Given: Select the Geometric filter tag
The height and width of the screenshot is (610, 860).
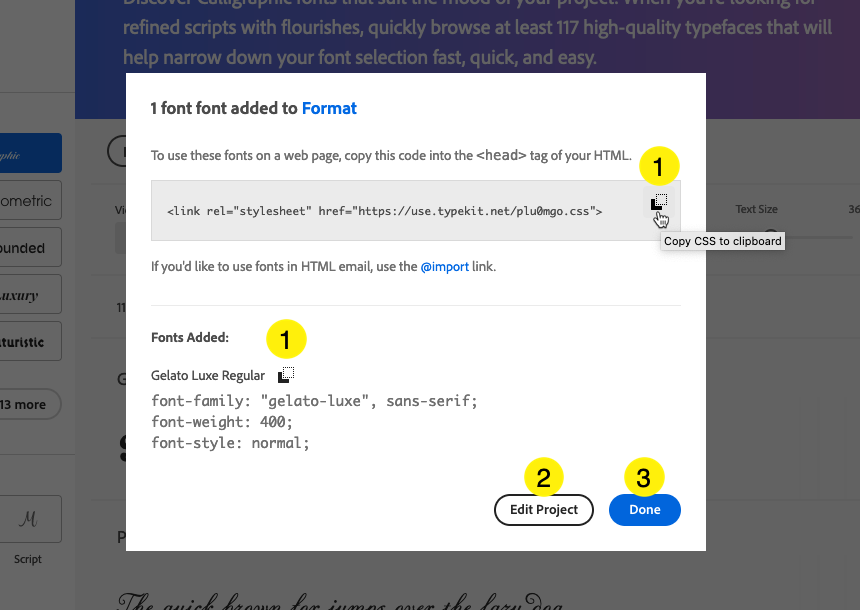Looking at the screenshot, I should tap(31, 201).
